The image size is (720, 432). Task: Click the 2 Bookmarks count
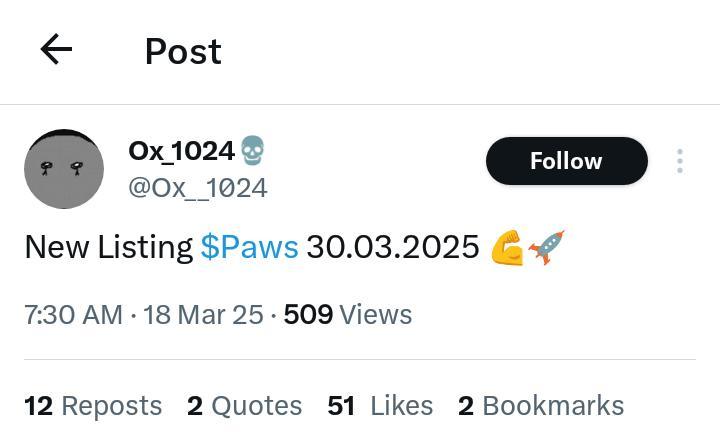point(540,405)
